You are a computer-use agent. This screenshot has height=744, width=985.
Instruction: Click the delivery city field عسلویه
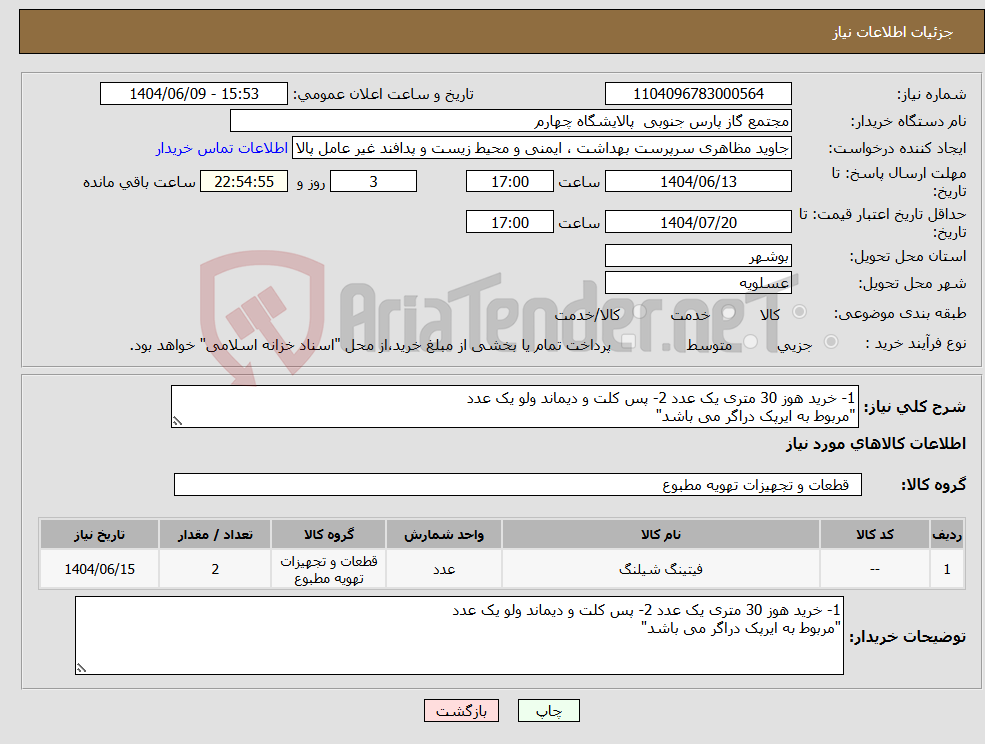coord(698,283)
